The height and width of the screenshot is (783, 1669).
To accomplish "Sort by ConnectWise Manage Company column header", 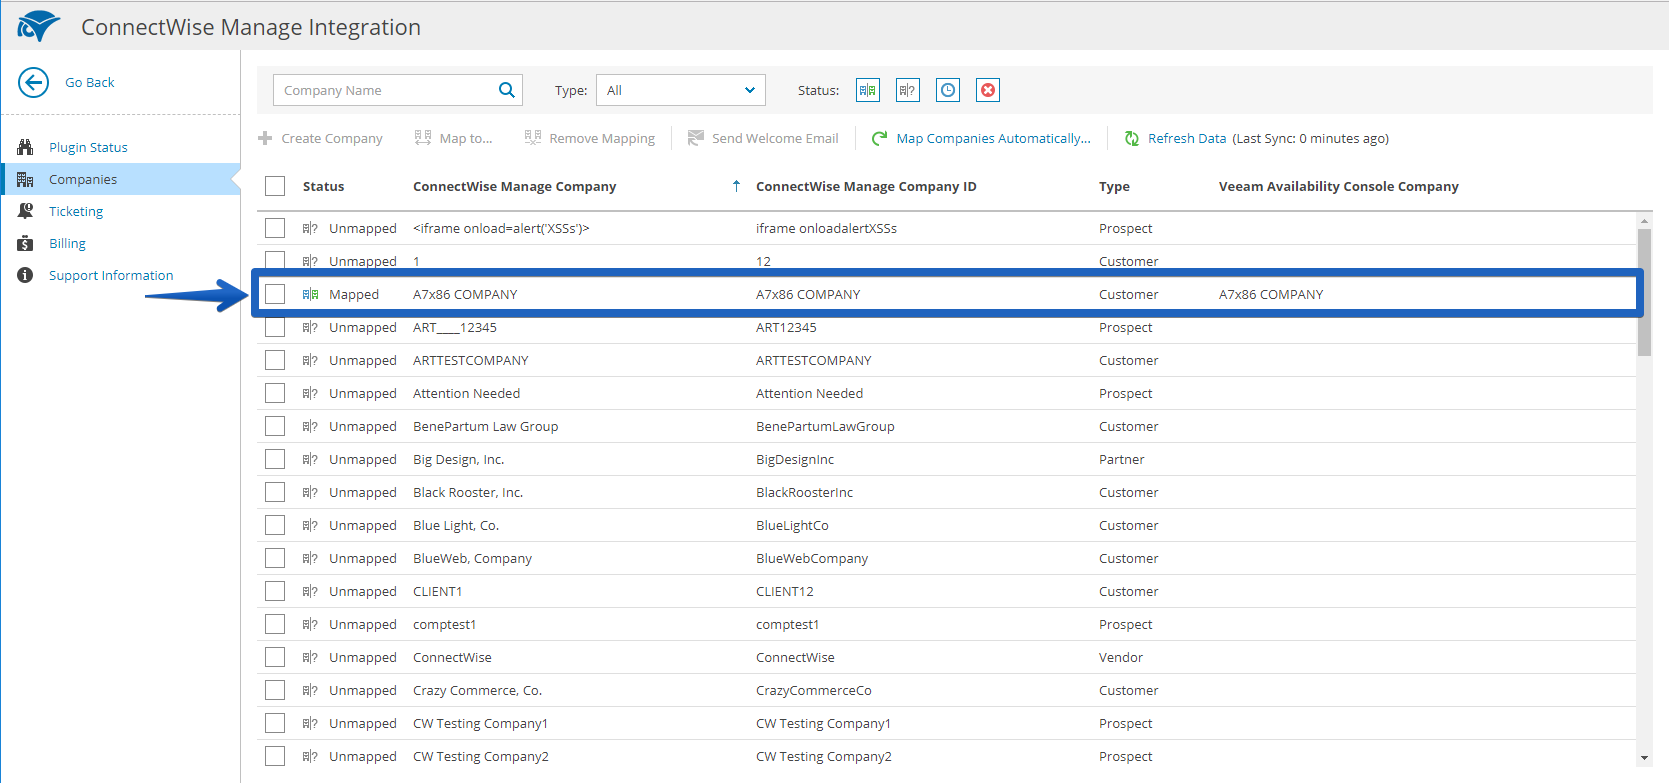I will coord(514,186).
